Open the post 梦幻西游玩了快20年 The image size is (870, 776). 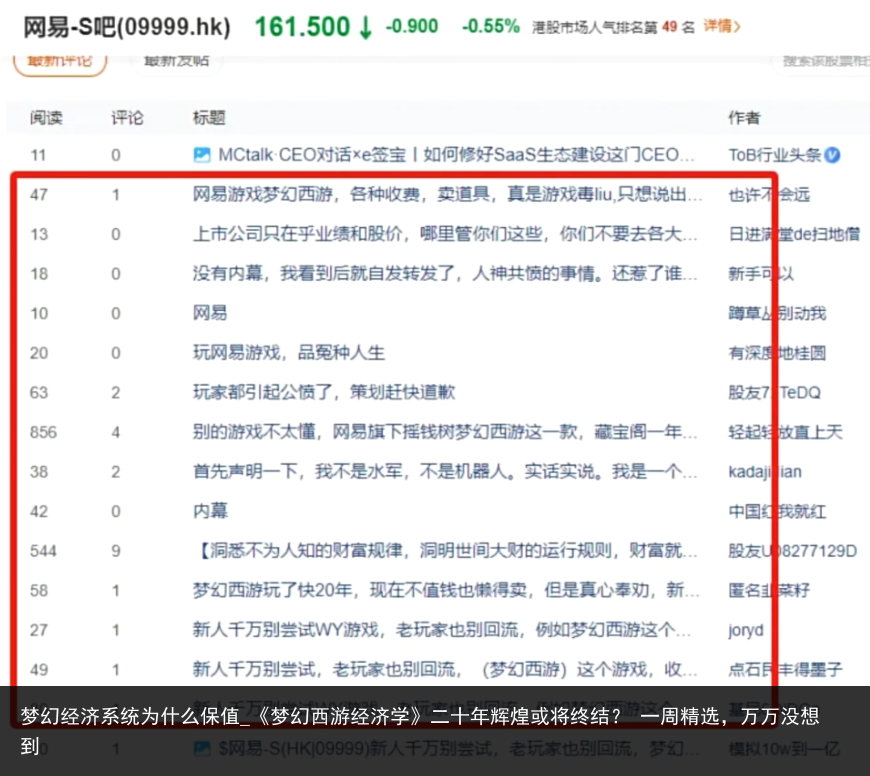(x=446, y=590)
